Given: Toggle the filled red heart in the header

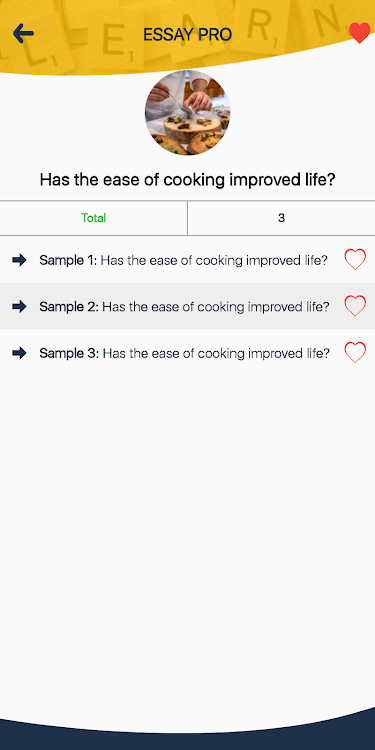Looking at the screenshot, I should coord(359,33).
